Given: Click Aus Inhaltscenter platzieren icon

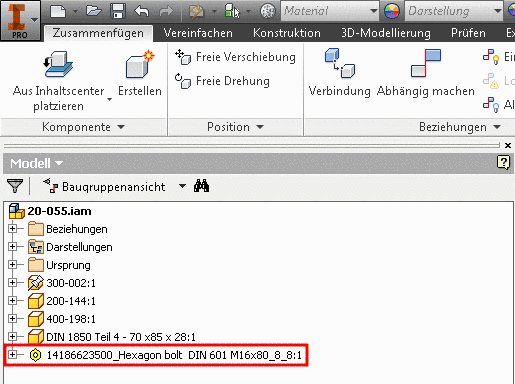Looking at the screenshot, I should tap(58, 64).
